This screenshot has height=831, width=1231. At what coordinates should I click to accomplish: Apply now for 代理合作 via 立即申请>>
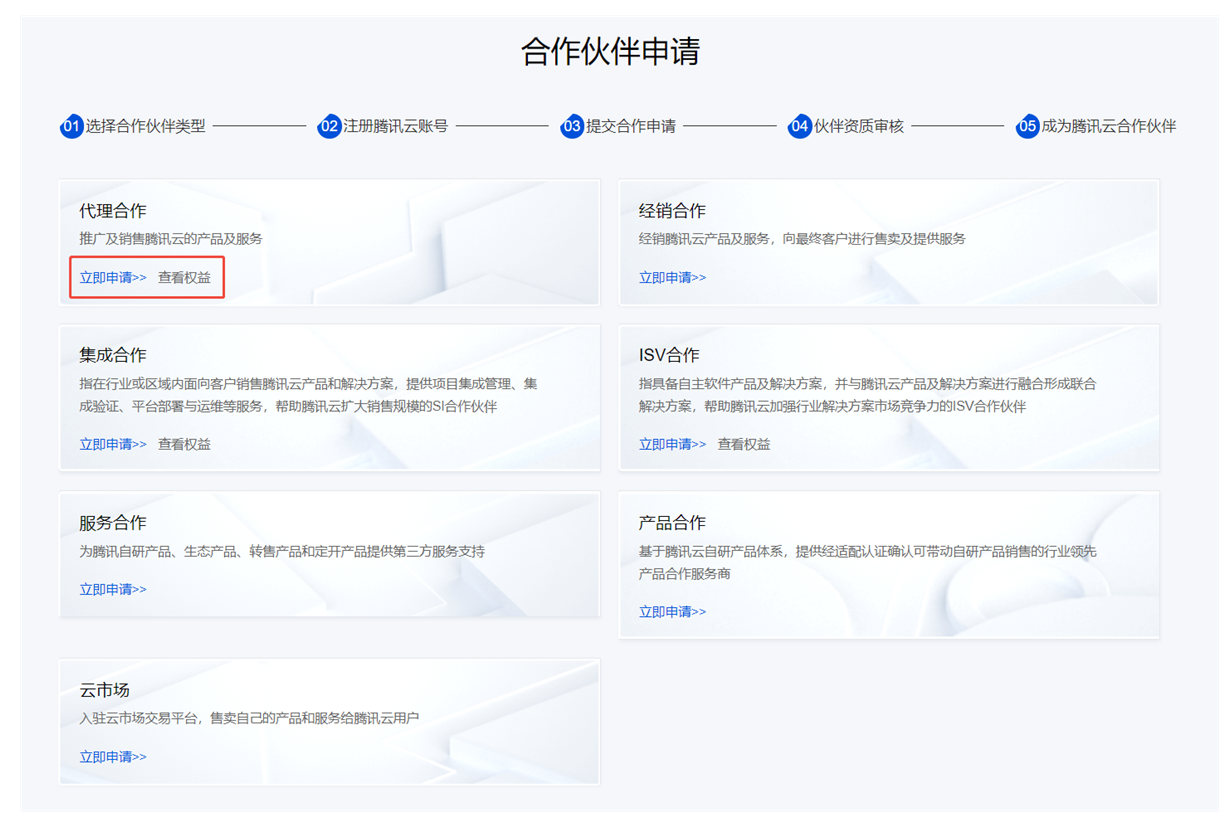[113, 278]
